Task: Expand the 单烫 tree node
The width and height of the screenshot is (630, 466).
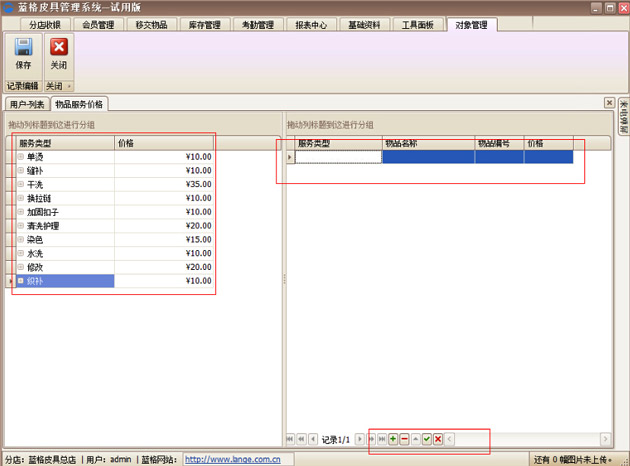Action: pyautogui.click(x=21, y=157)
